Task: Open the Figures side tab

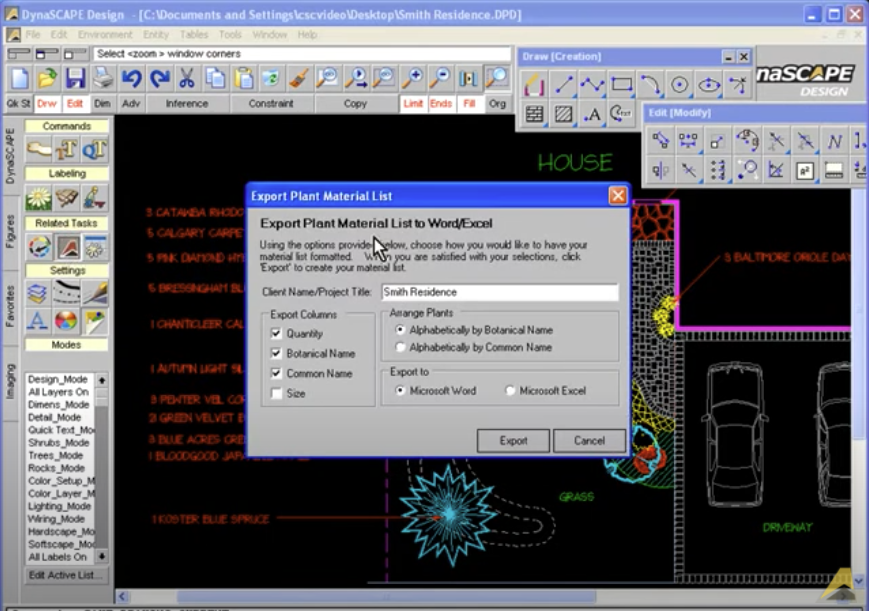Action: (x=10, y=231)
